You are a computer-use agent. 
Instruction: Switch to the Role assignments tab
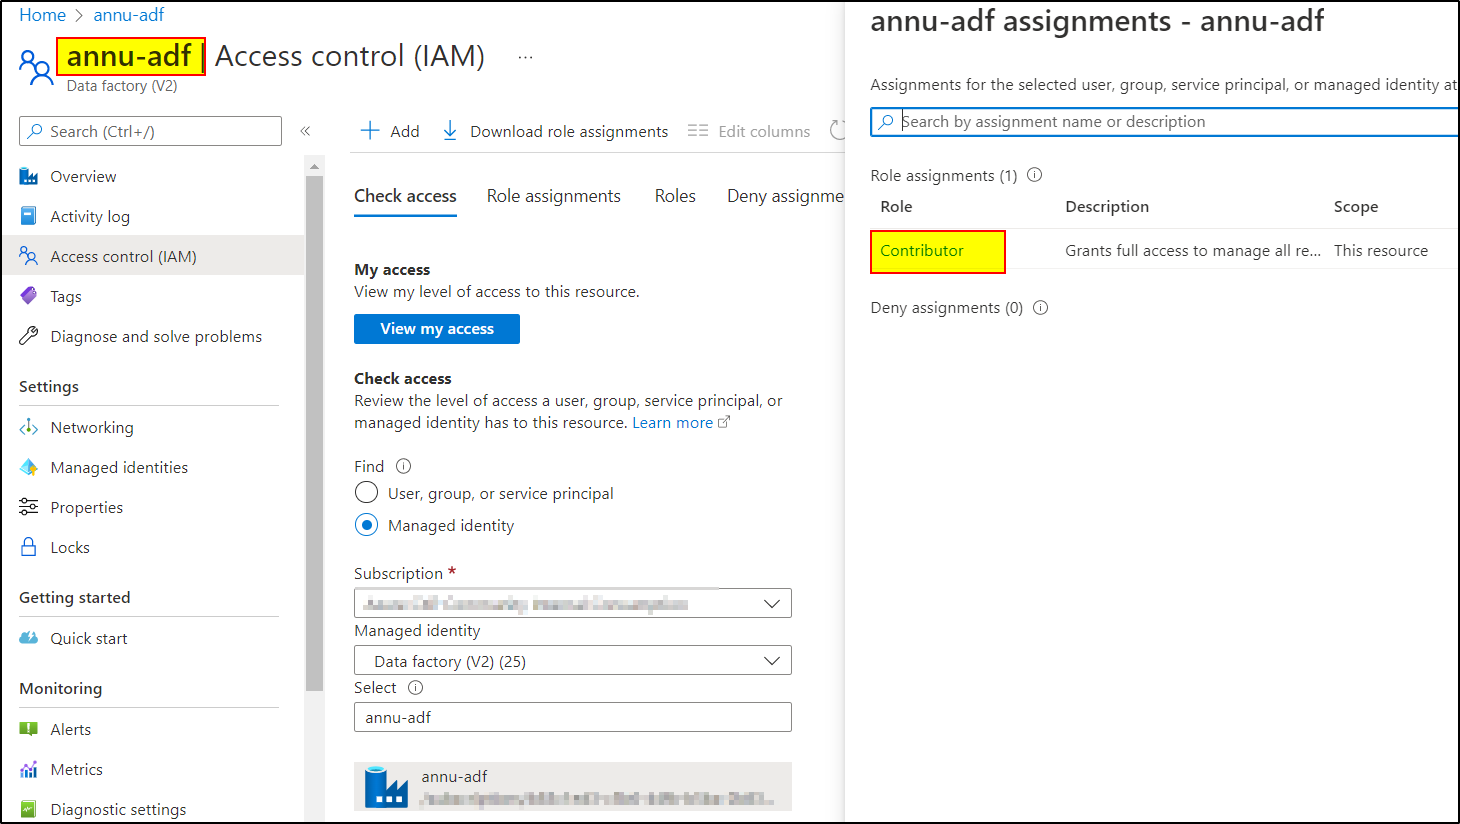coord(554,196)
